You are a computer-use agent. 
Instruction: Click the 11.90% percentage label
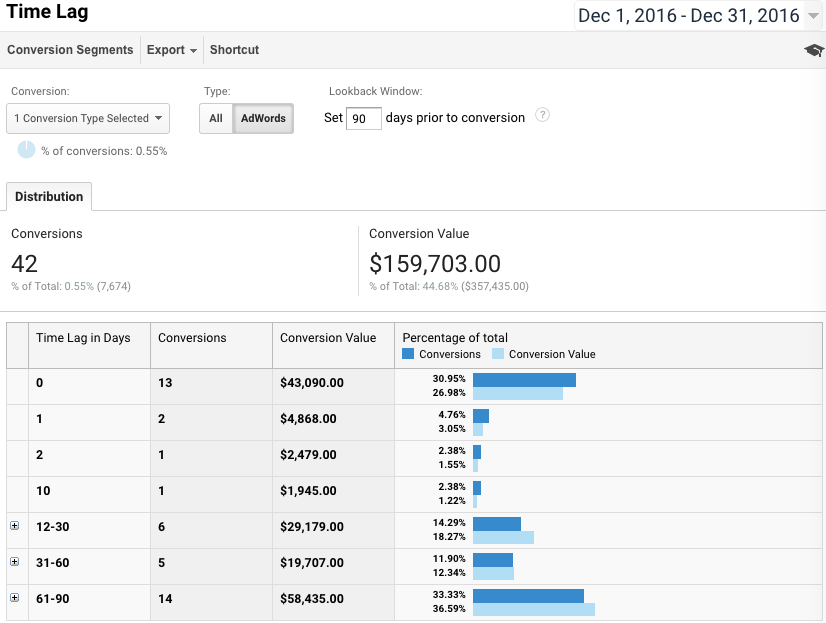coord(449,558)
